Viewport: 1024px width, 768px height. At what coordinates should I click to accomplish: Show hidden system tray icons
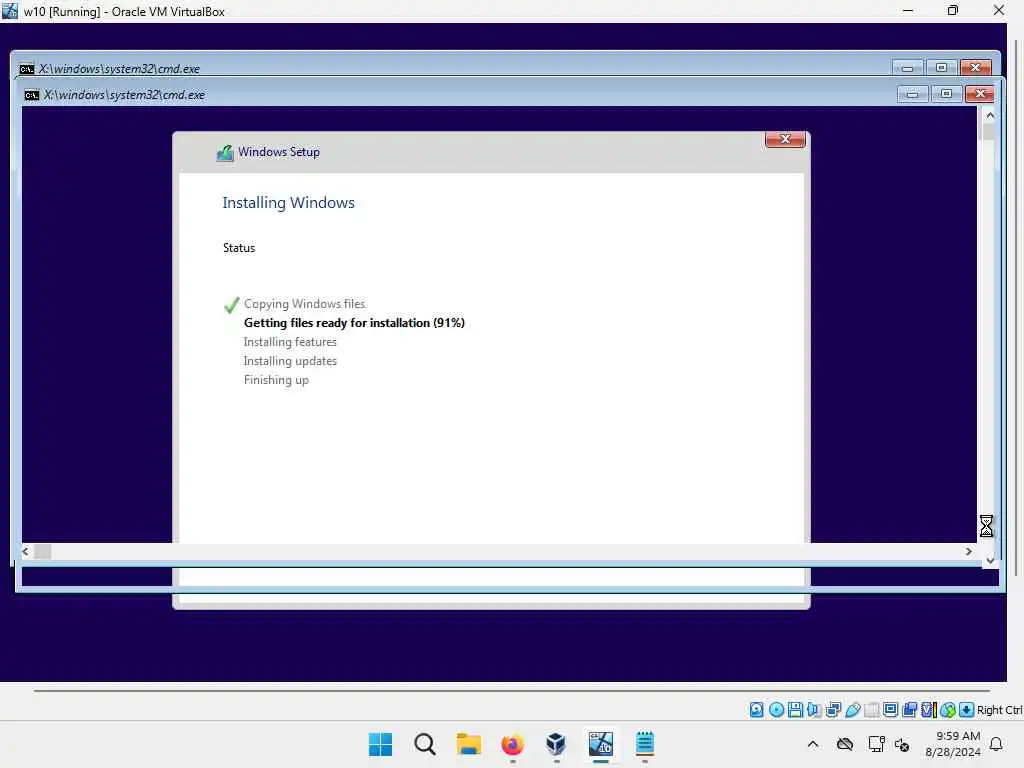coord(813,744)
